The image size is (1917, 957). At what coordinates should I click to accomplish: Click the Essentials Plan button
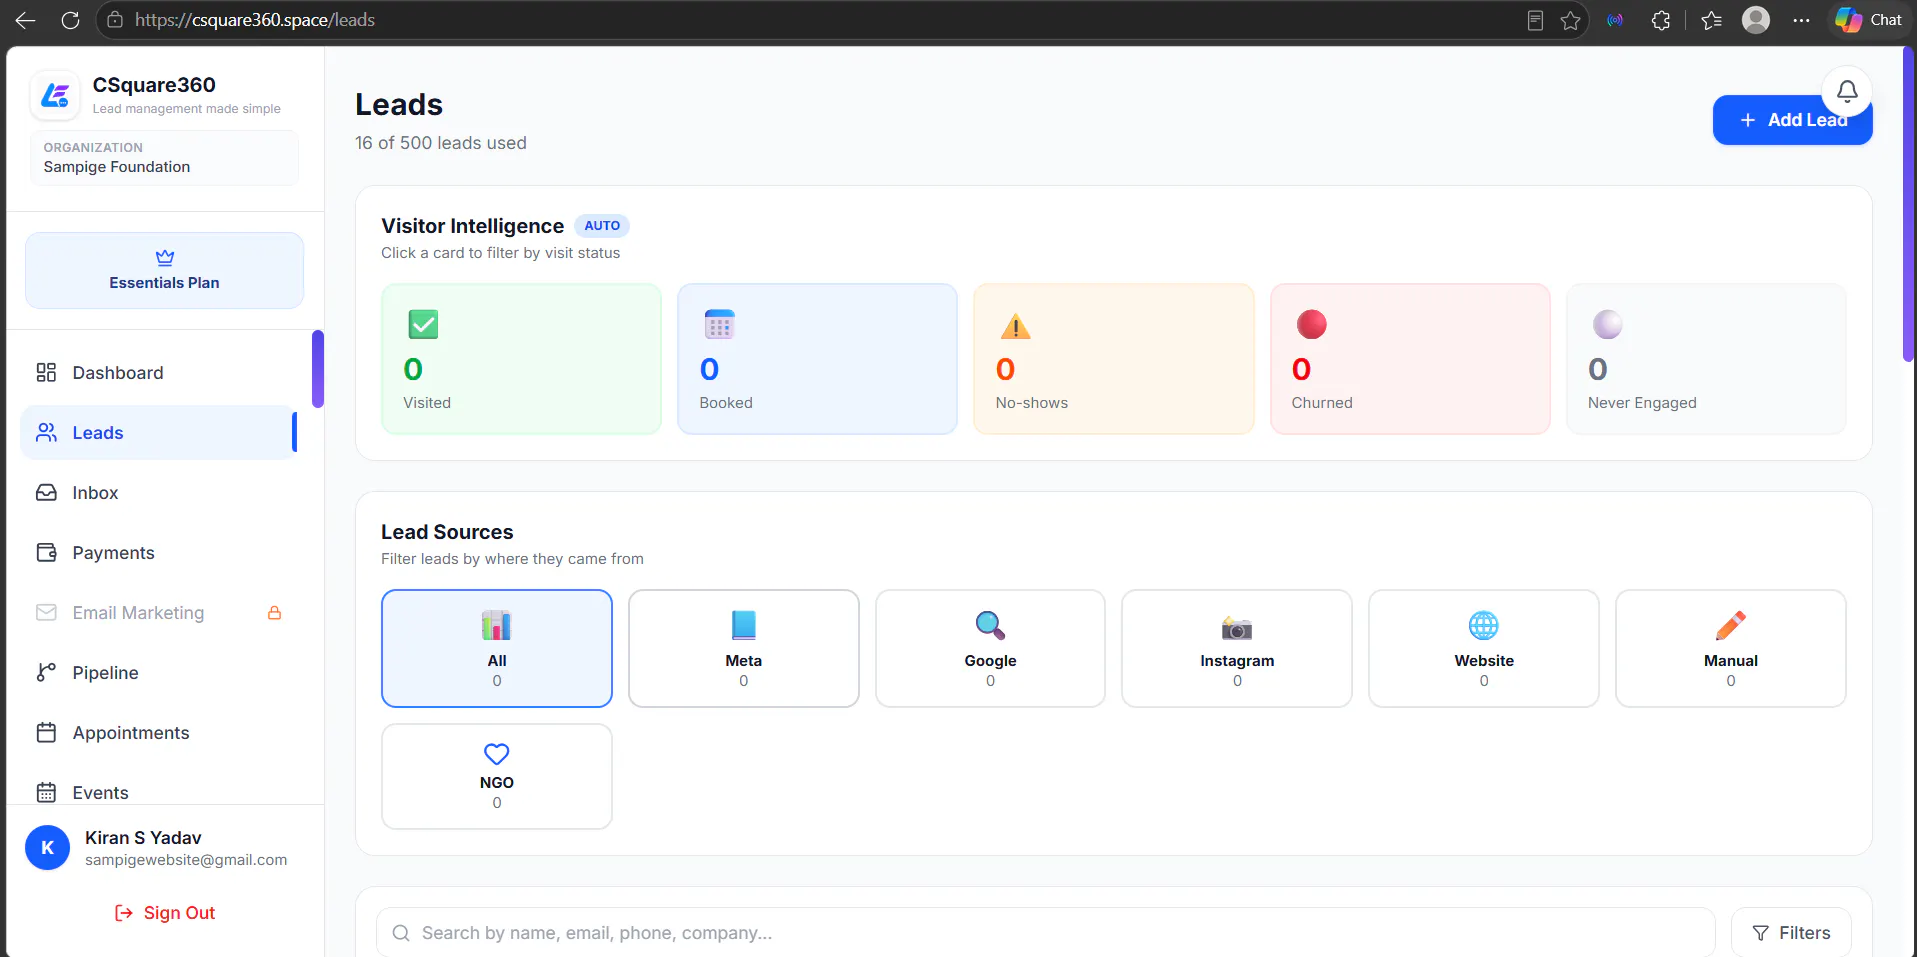coord(165,271)
